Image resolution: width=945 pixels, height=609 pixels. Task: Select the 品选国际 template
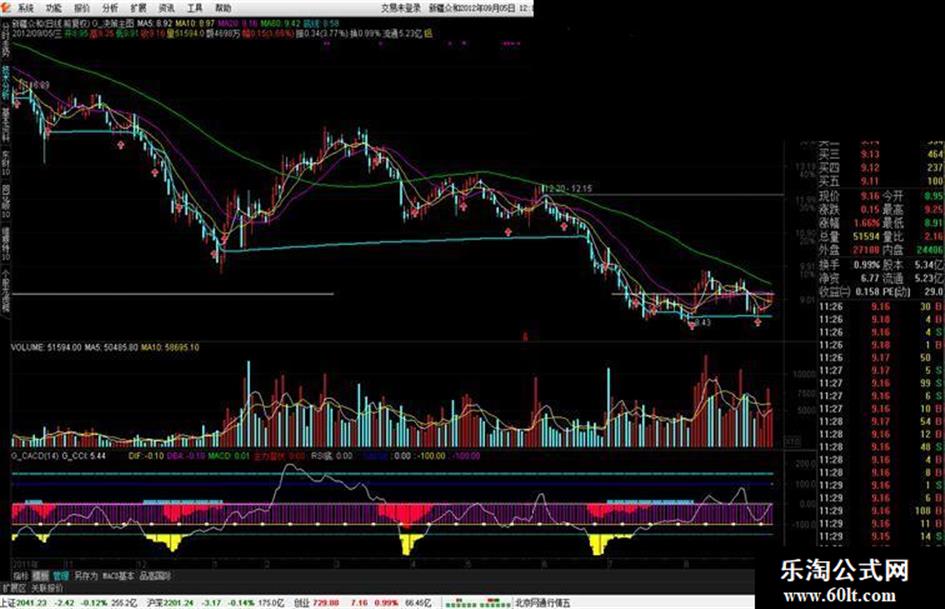tap(155, 576)
